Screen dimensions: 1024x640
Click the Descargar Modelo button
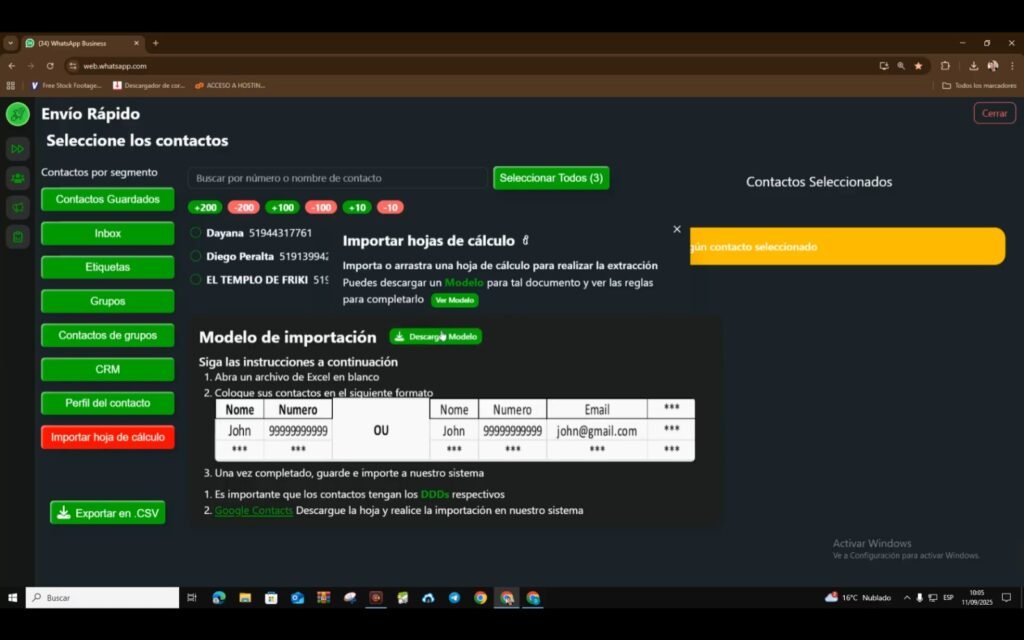[436, 337]
